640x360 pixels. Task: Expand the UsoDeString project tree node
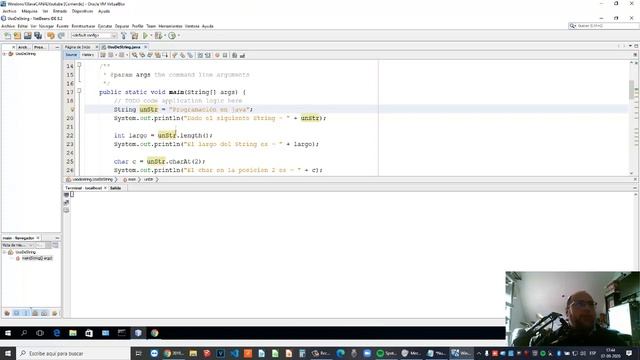4,54
